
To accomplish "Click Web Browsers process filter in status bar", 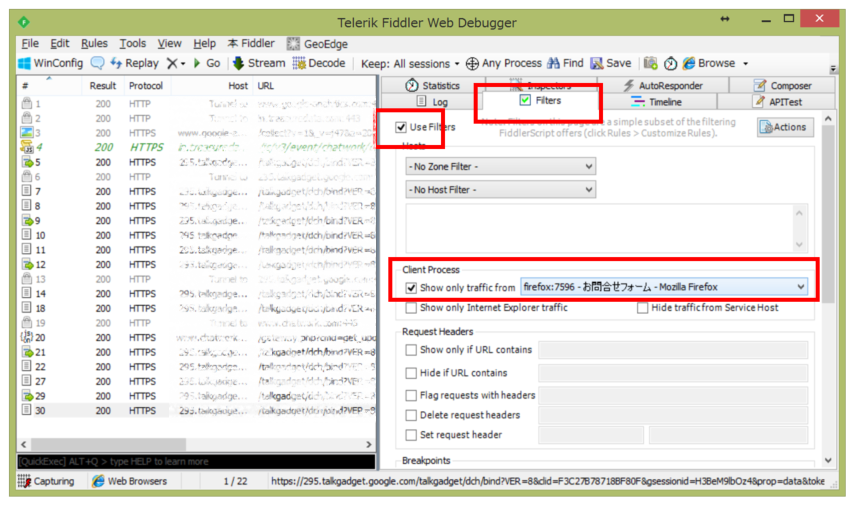I will coord(130,481).
